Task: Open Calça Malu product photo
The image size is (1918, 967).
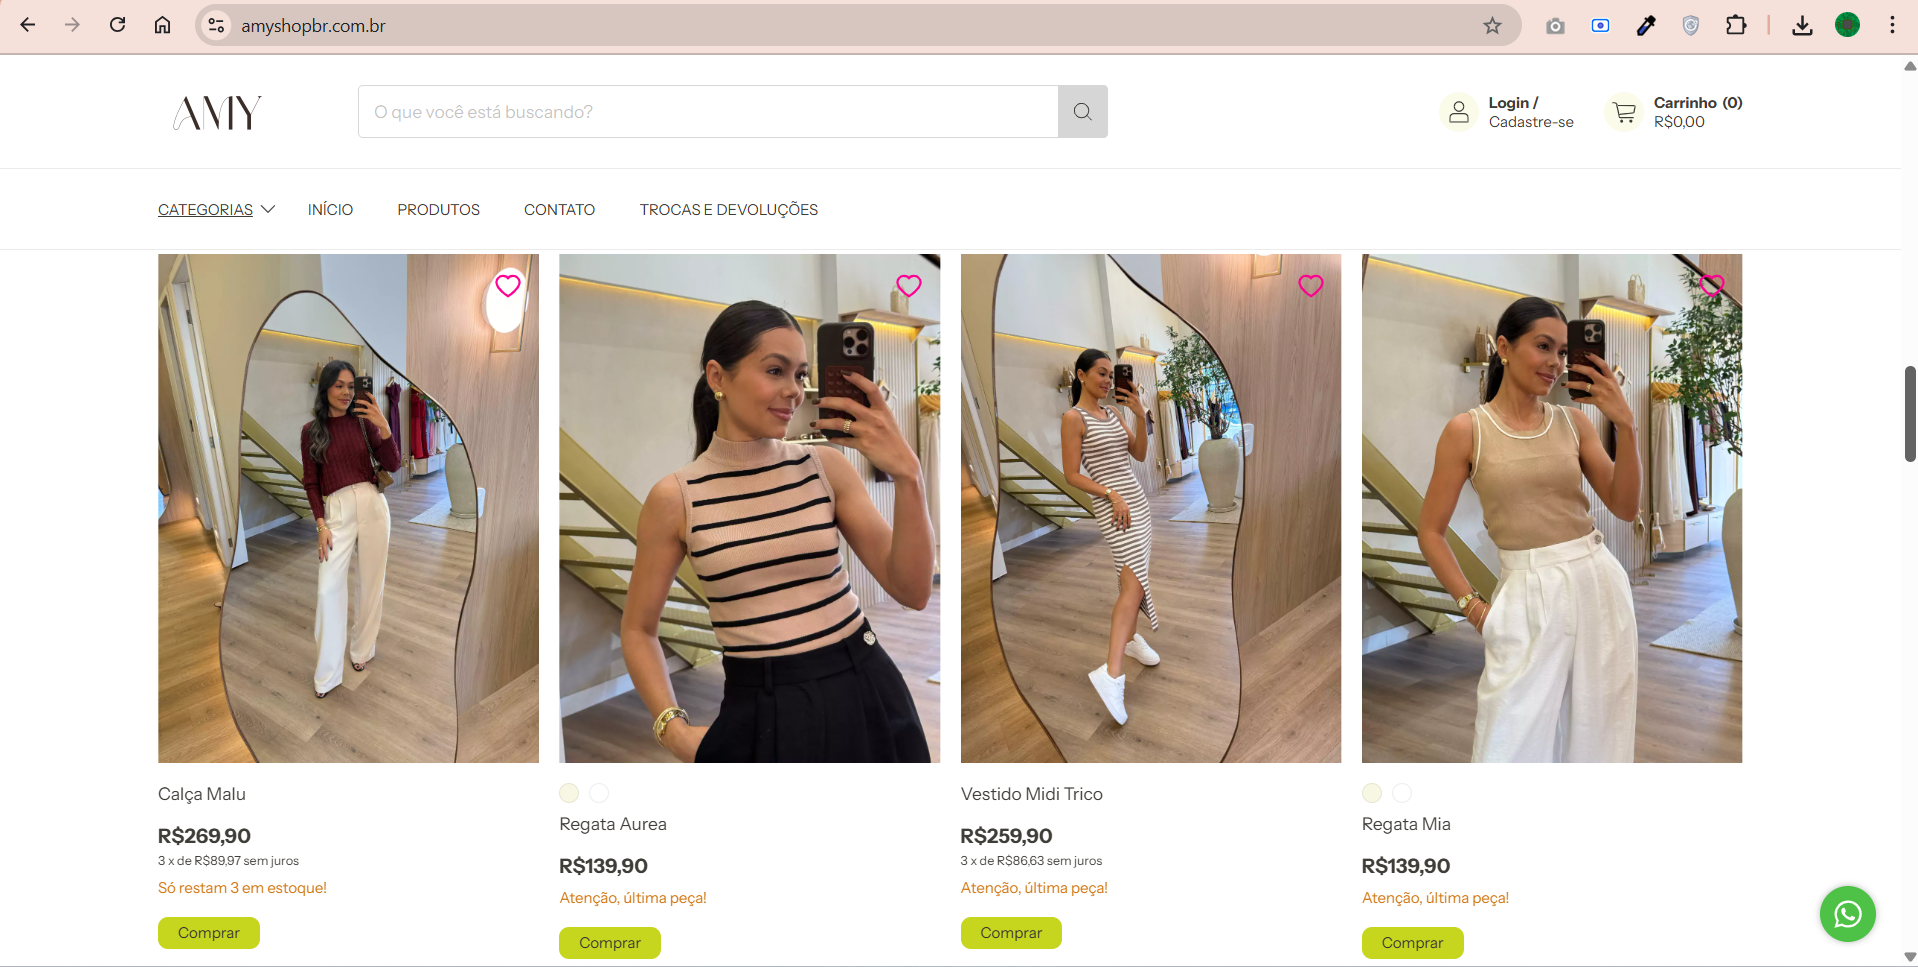Action: point(348,508)
